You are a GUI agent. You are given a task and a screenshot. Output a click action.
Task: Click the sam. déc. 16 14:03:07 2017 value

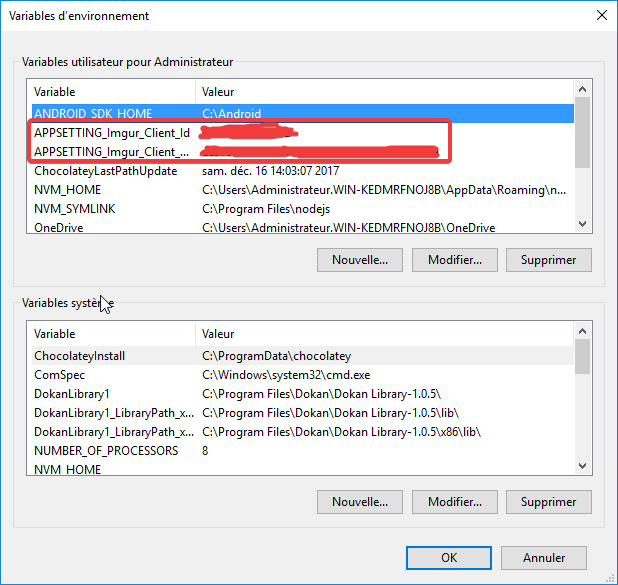[270, 171]
